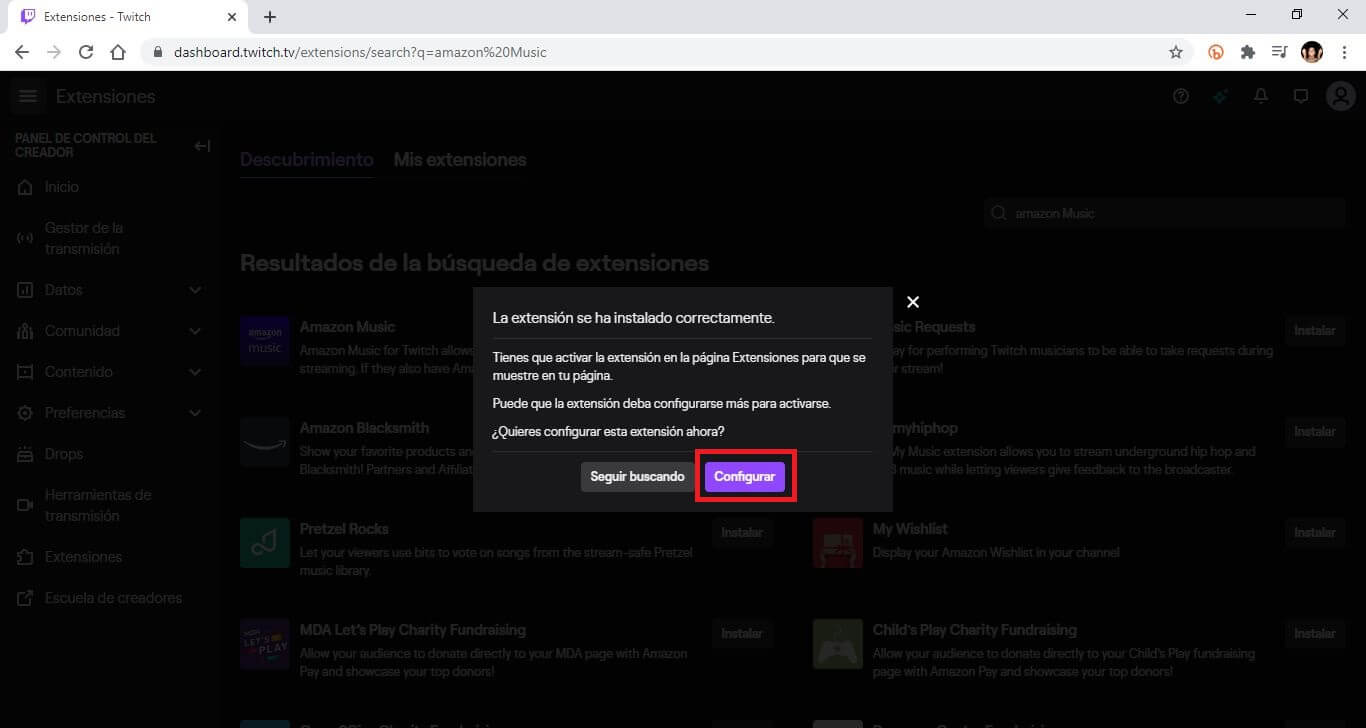The height and width of the screenshot is (728, 1366).
Task: Click the Inicio home icon
Action: click(25, 187)
